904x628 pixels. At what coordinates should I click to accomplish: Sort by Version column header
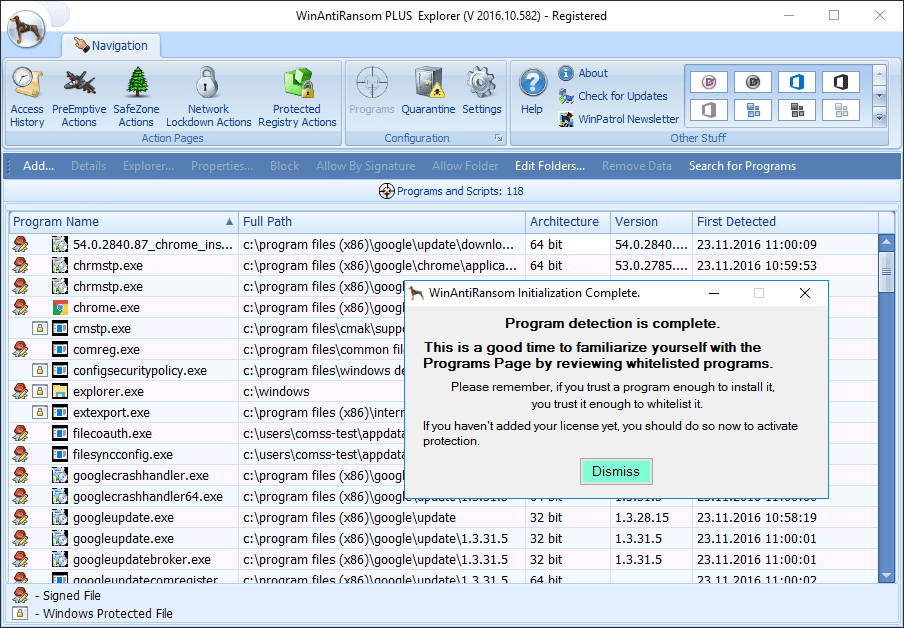tap(651, 222)
